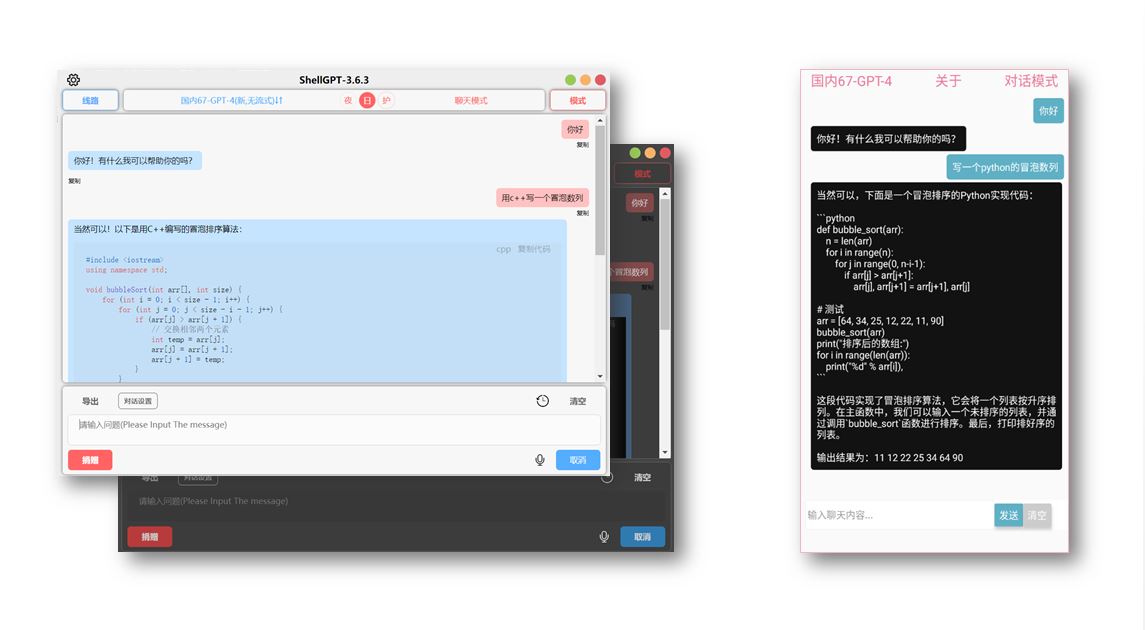This screenshot has width=1145, height=630.
Task: Click scrollbar up arrow in light chat area
Action: tap(600, 120)
